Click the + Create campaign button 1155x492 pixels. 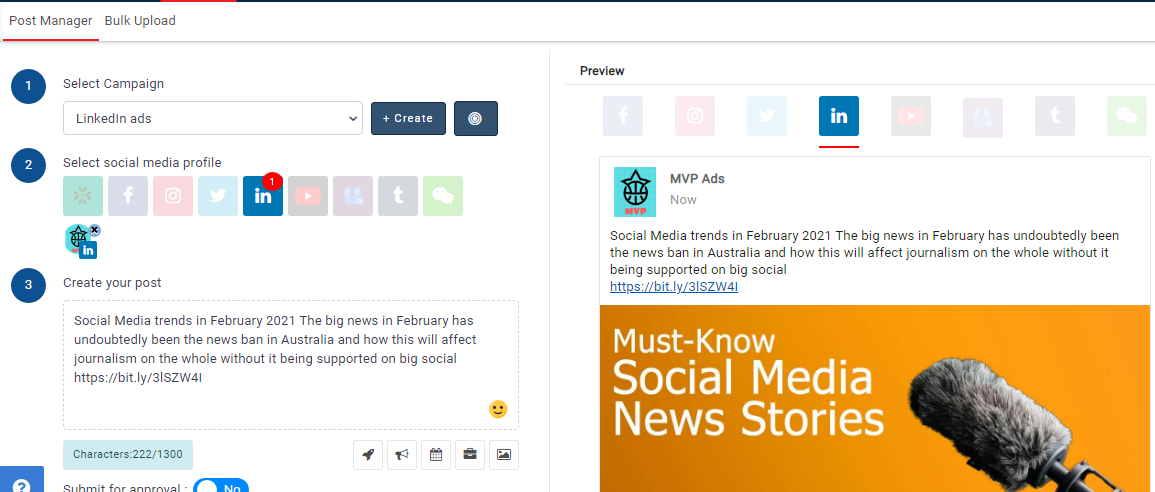click(408, 118)
